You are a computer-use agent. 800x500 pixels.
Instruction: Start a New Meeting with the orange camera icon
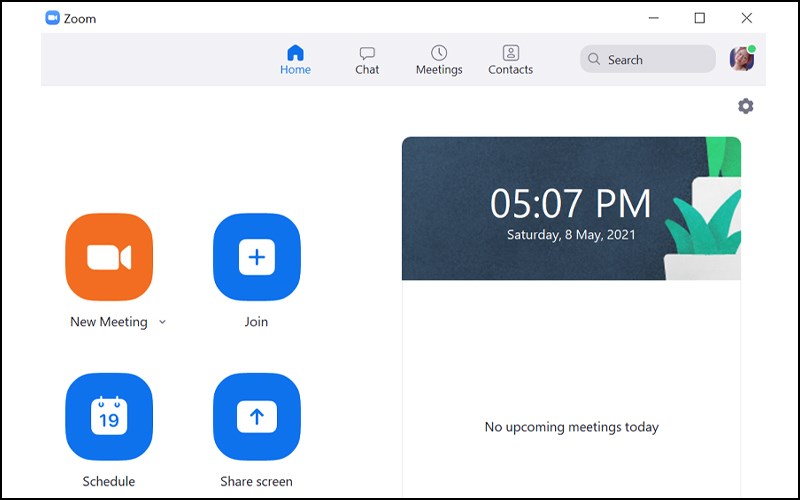[109, 258]
